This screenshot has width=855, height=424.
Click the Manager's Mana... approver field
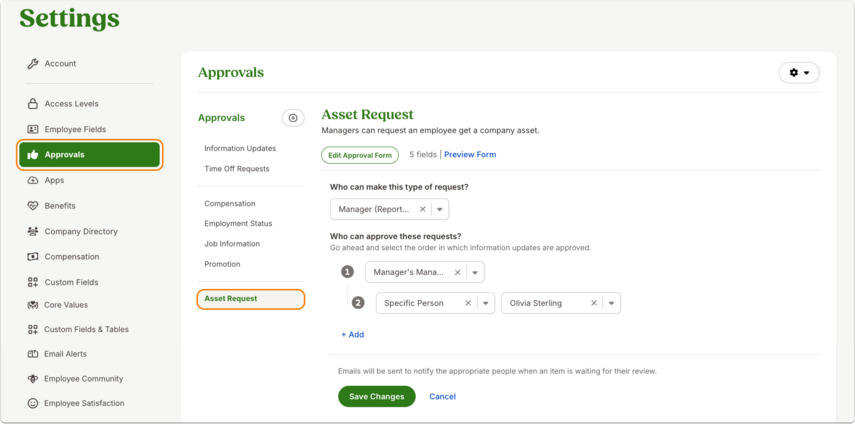tap(425, 272)
